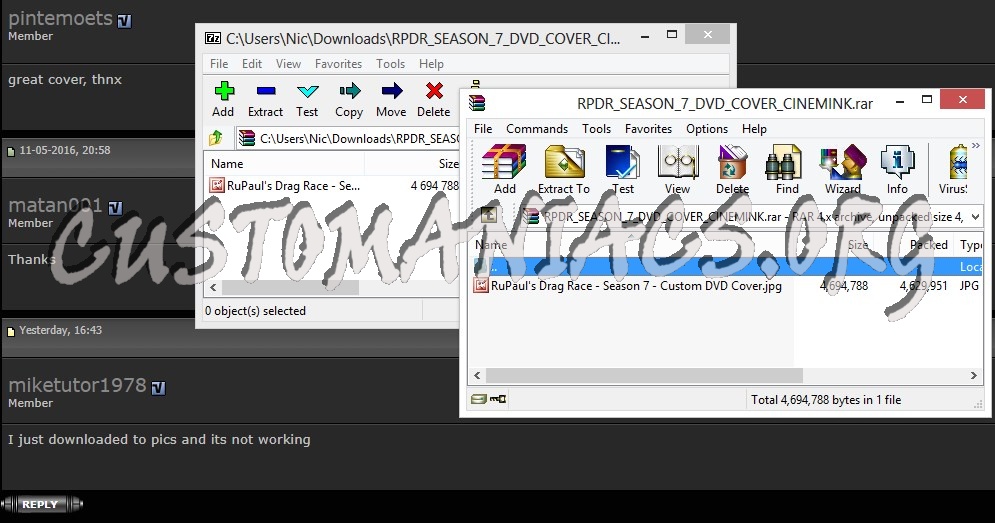Open Tools menu in WinRAR window
The width and height of the screenshot is (995, 523).
pyautogui.click(x=596, y=129)
